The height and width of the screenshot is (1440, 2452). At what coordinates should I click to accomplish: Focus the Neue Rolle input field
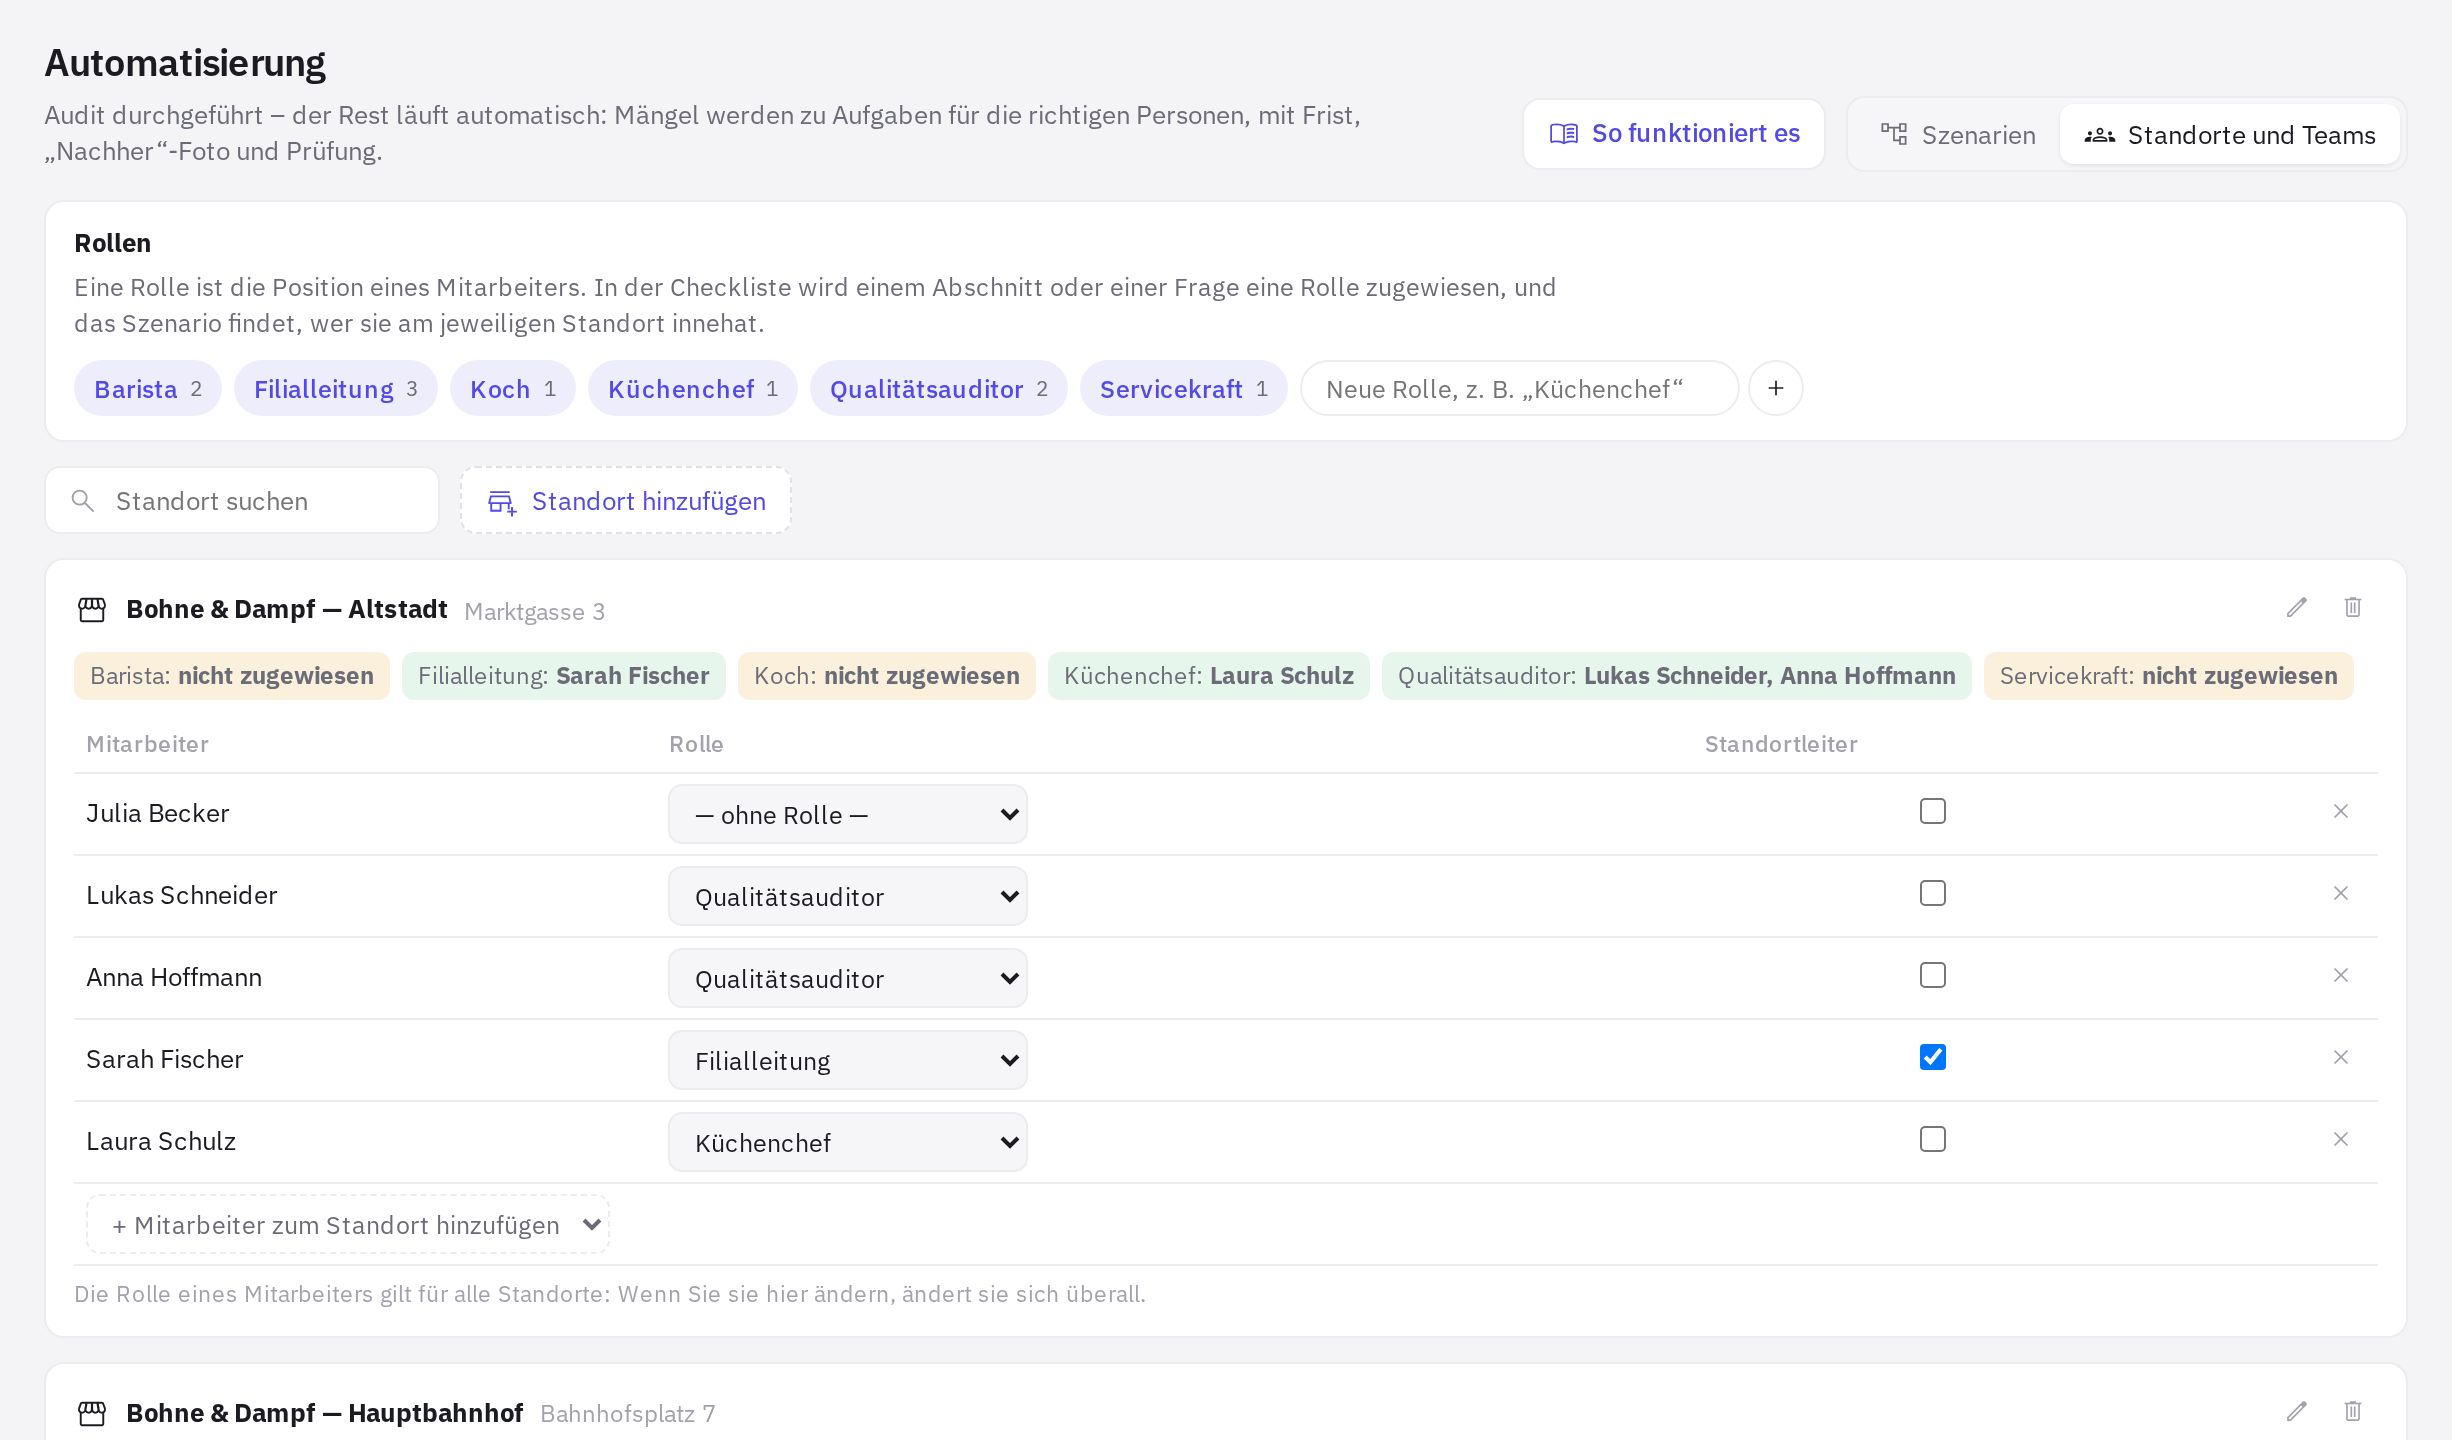[x=1520, y=388]
